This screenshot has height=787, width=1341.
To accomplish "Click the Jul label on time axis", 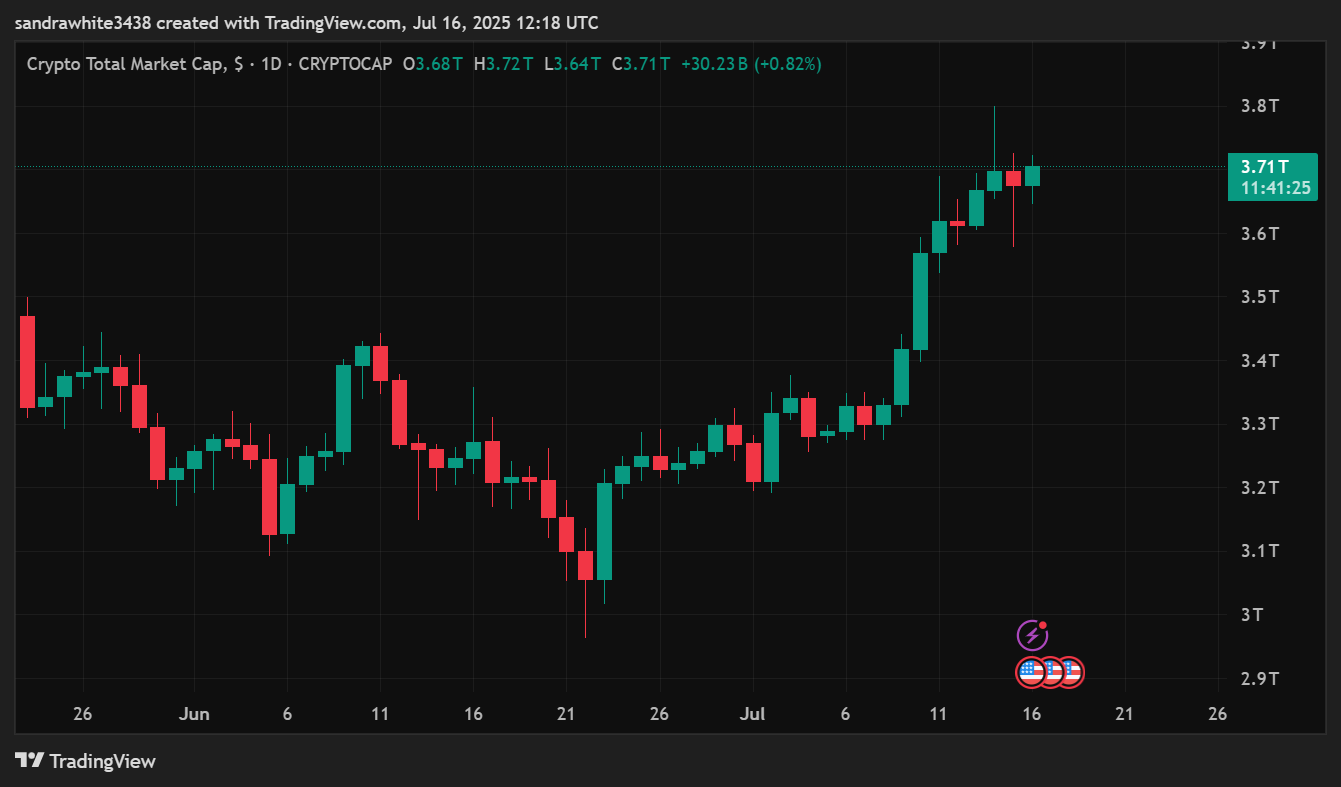I will [751, 714].
